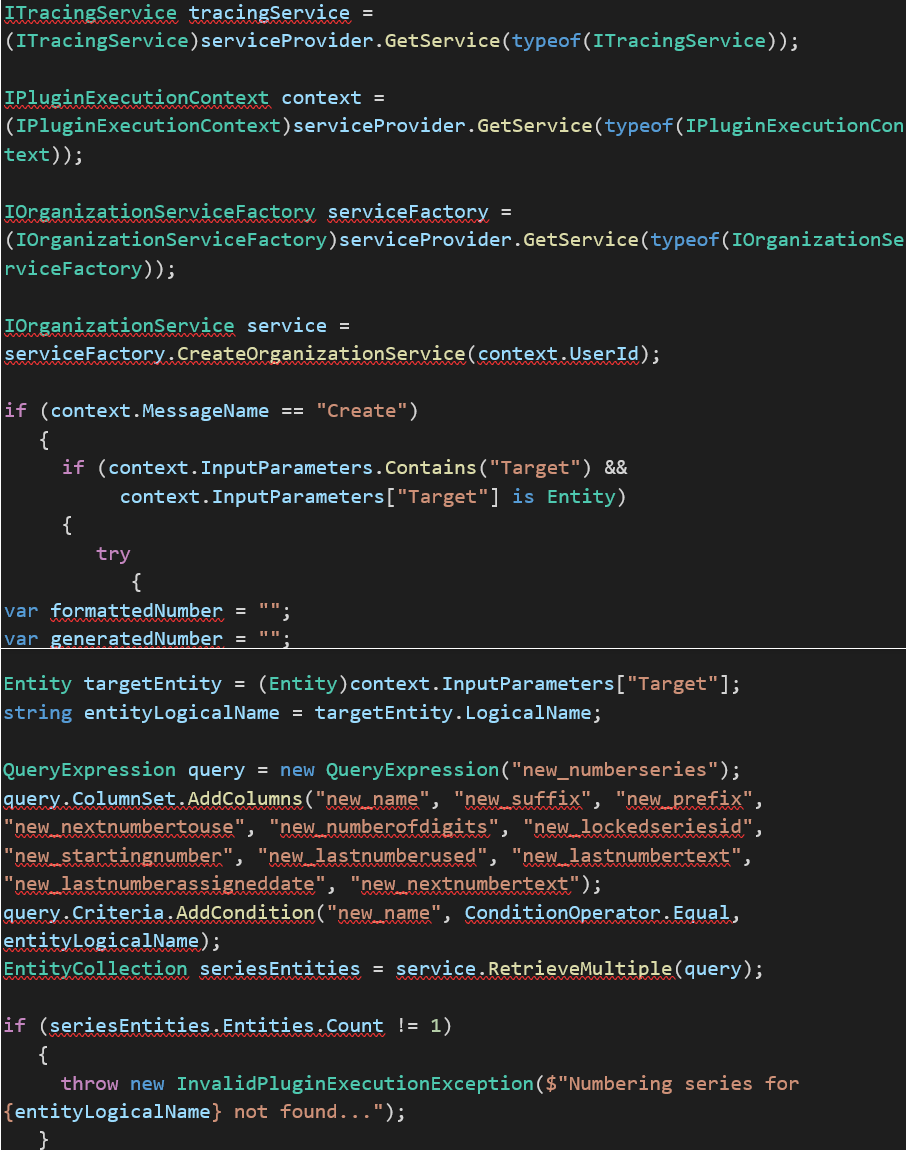Click the "new_nextnumbertouse" string
The width and height of the screenshot is (906, 1150).
(124, 827)
